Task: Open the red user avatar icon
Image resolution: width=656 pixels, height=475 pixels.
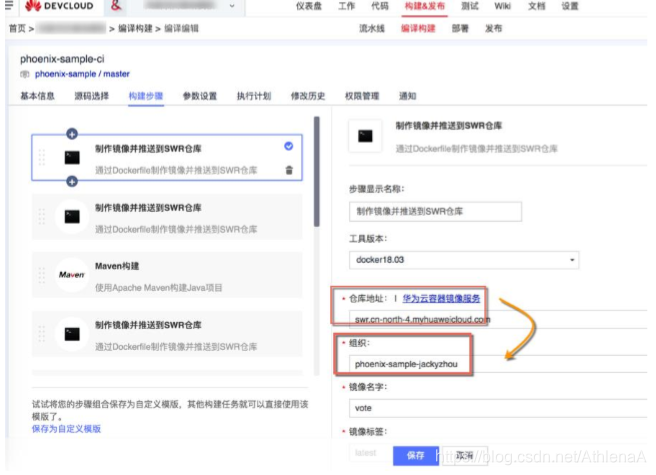Action: (x=116, y=5)
